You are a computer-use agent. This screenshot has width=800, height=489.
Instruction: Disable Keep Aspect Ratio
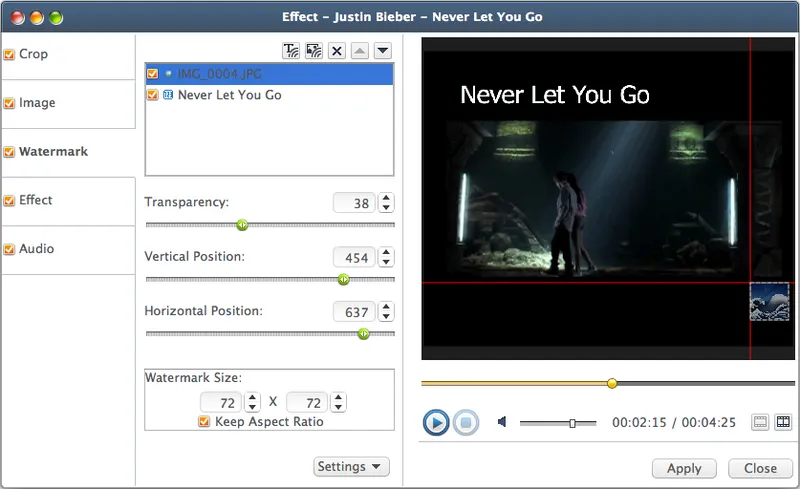click(204, 421)
